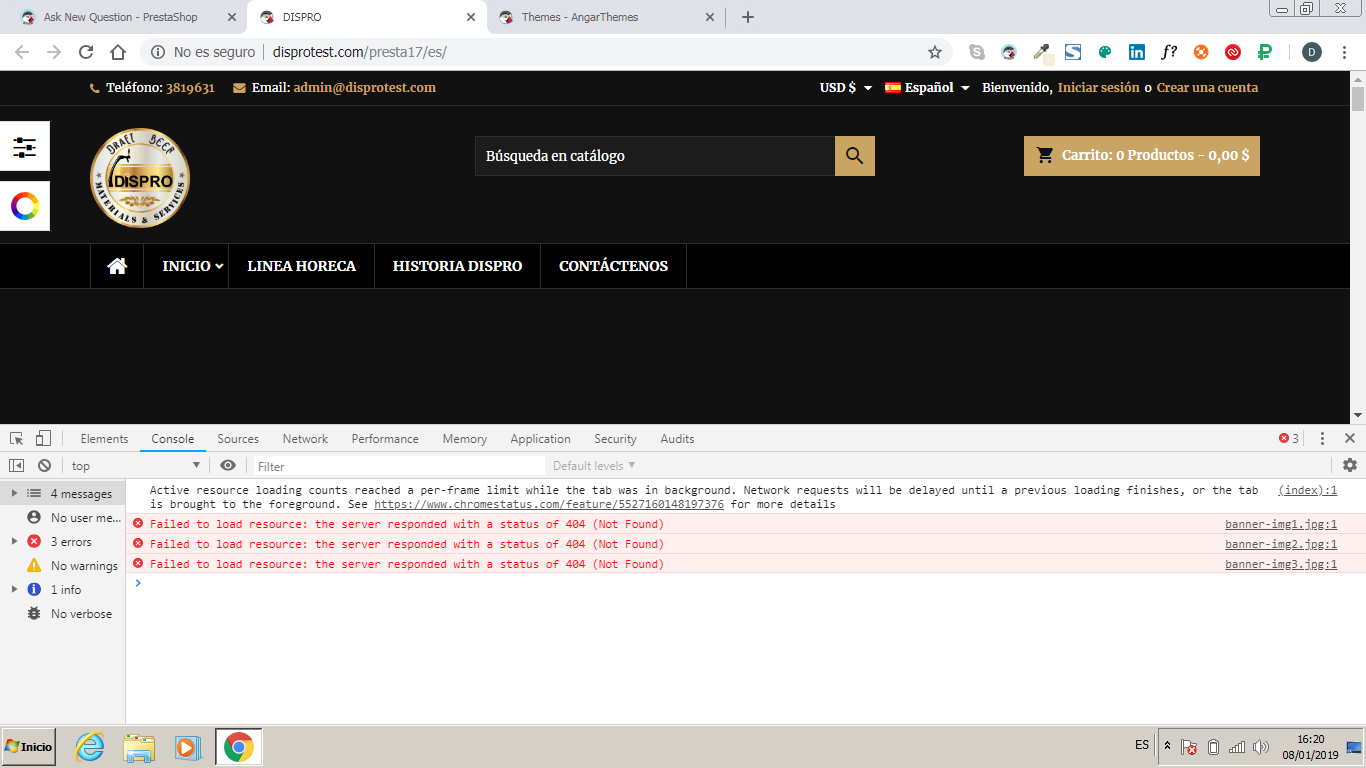Toggle live expression eye icon
The height and width of the screenshot is (768, 1366).
(x=228, y=465)
